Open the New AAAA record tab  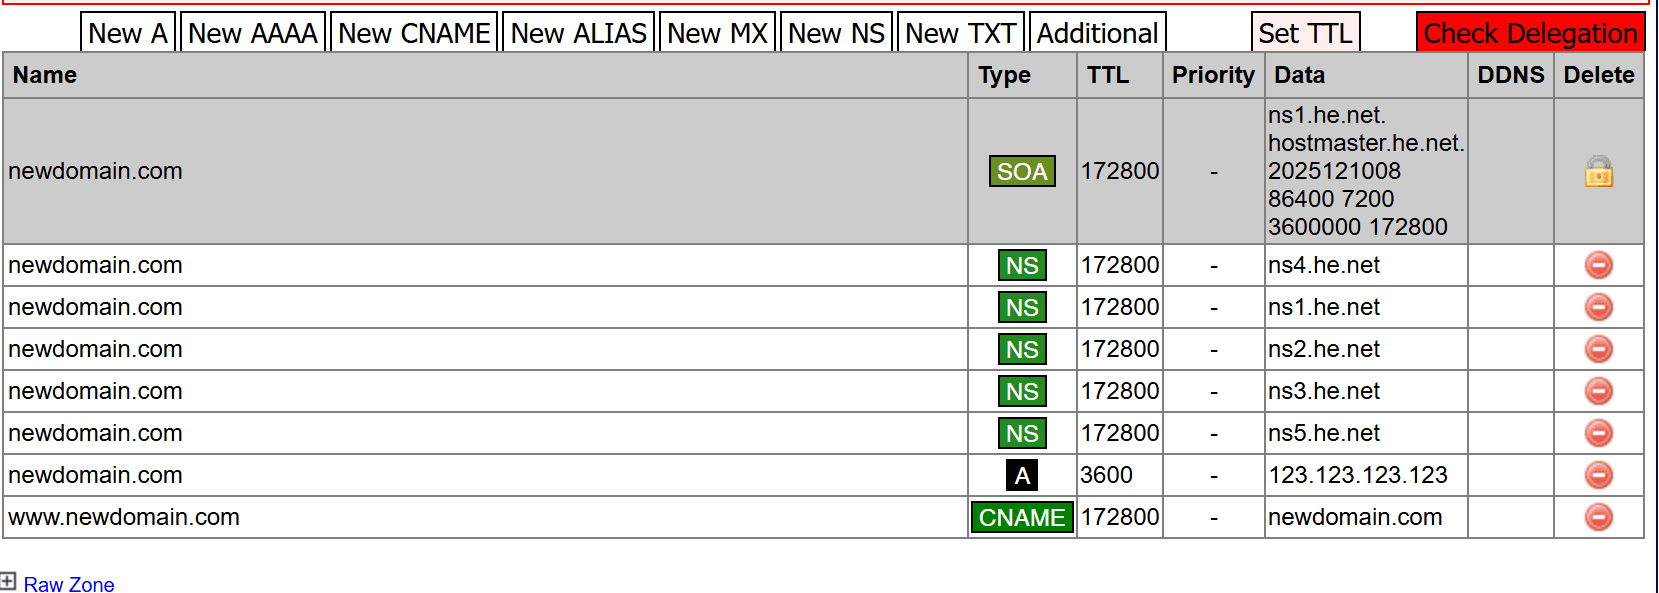tap(253, 33)
